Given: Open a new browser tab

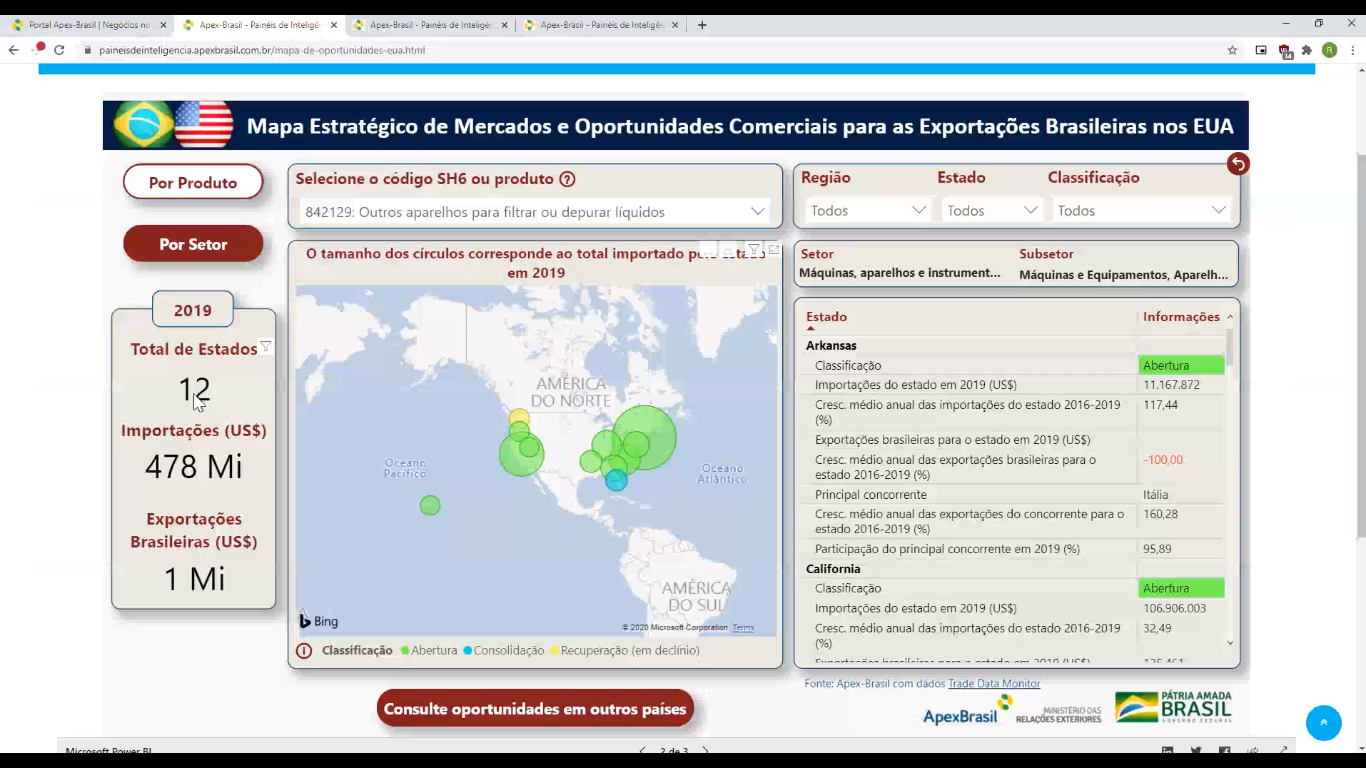Looking at the screenshot, I should coord(702,25).
